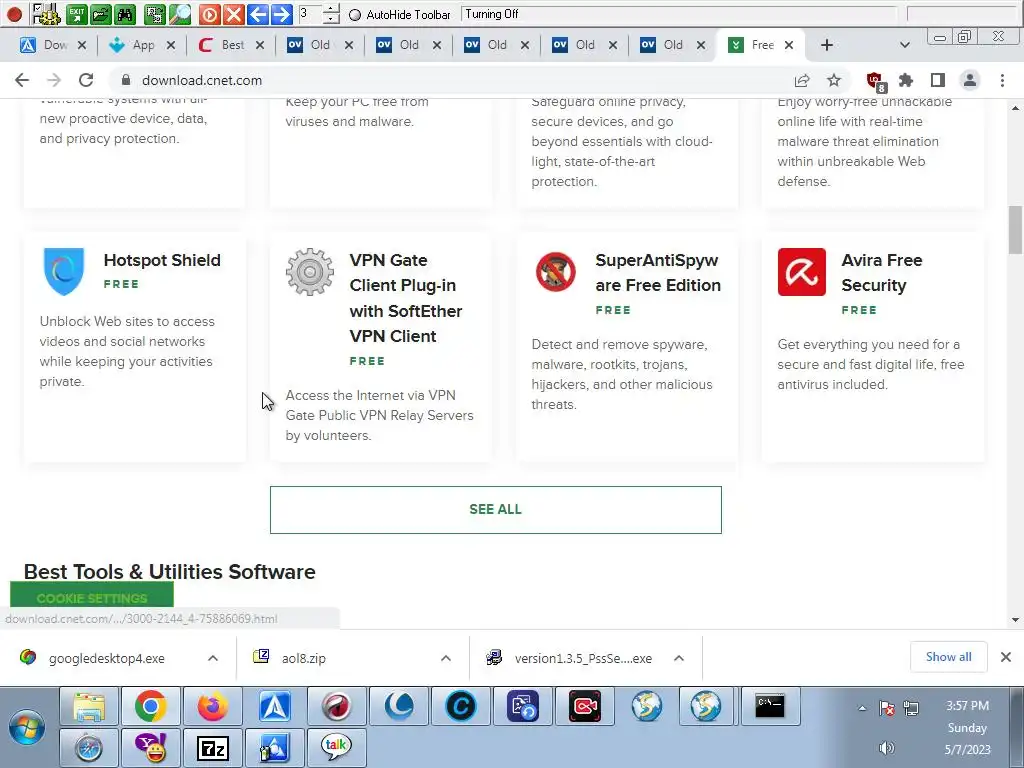Click the orange X cancel toolbar button

point(233,14)
